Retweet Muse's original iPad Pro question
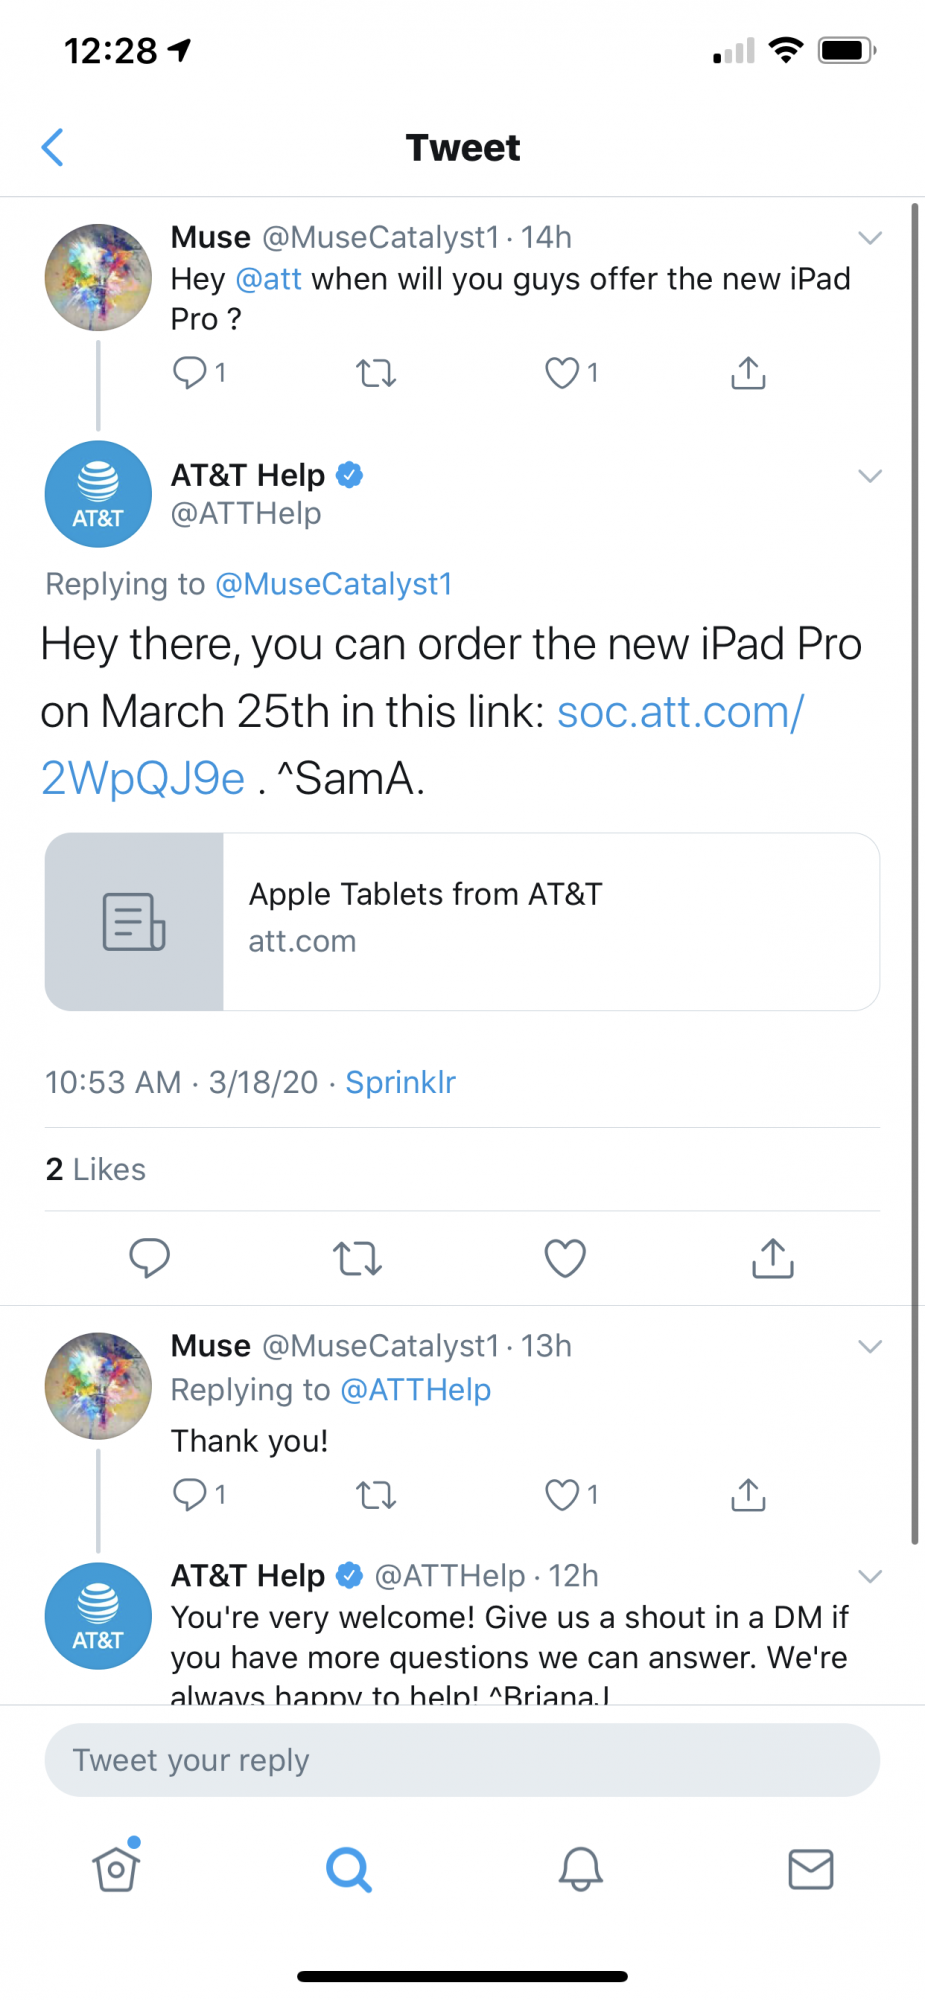Viewport: 925px width, 2000px height. [376, 374]
